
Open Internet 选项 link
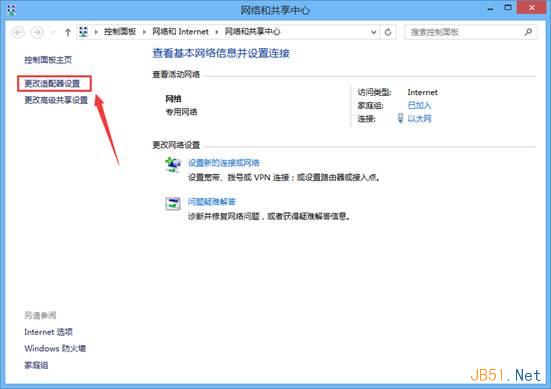(48, 332)
